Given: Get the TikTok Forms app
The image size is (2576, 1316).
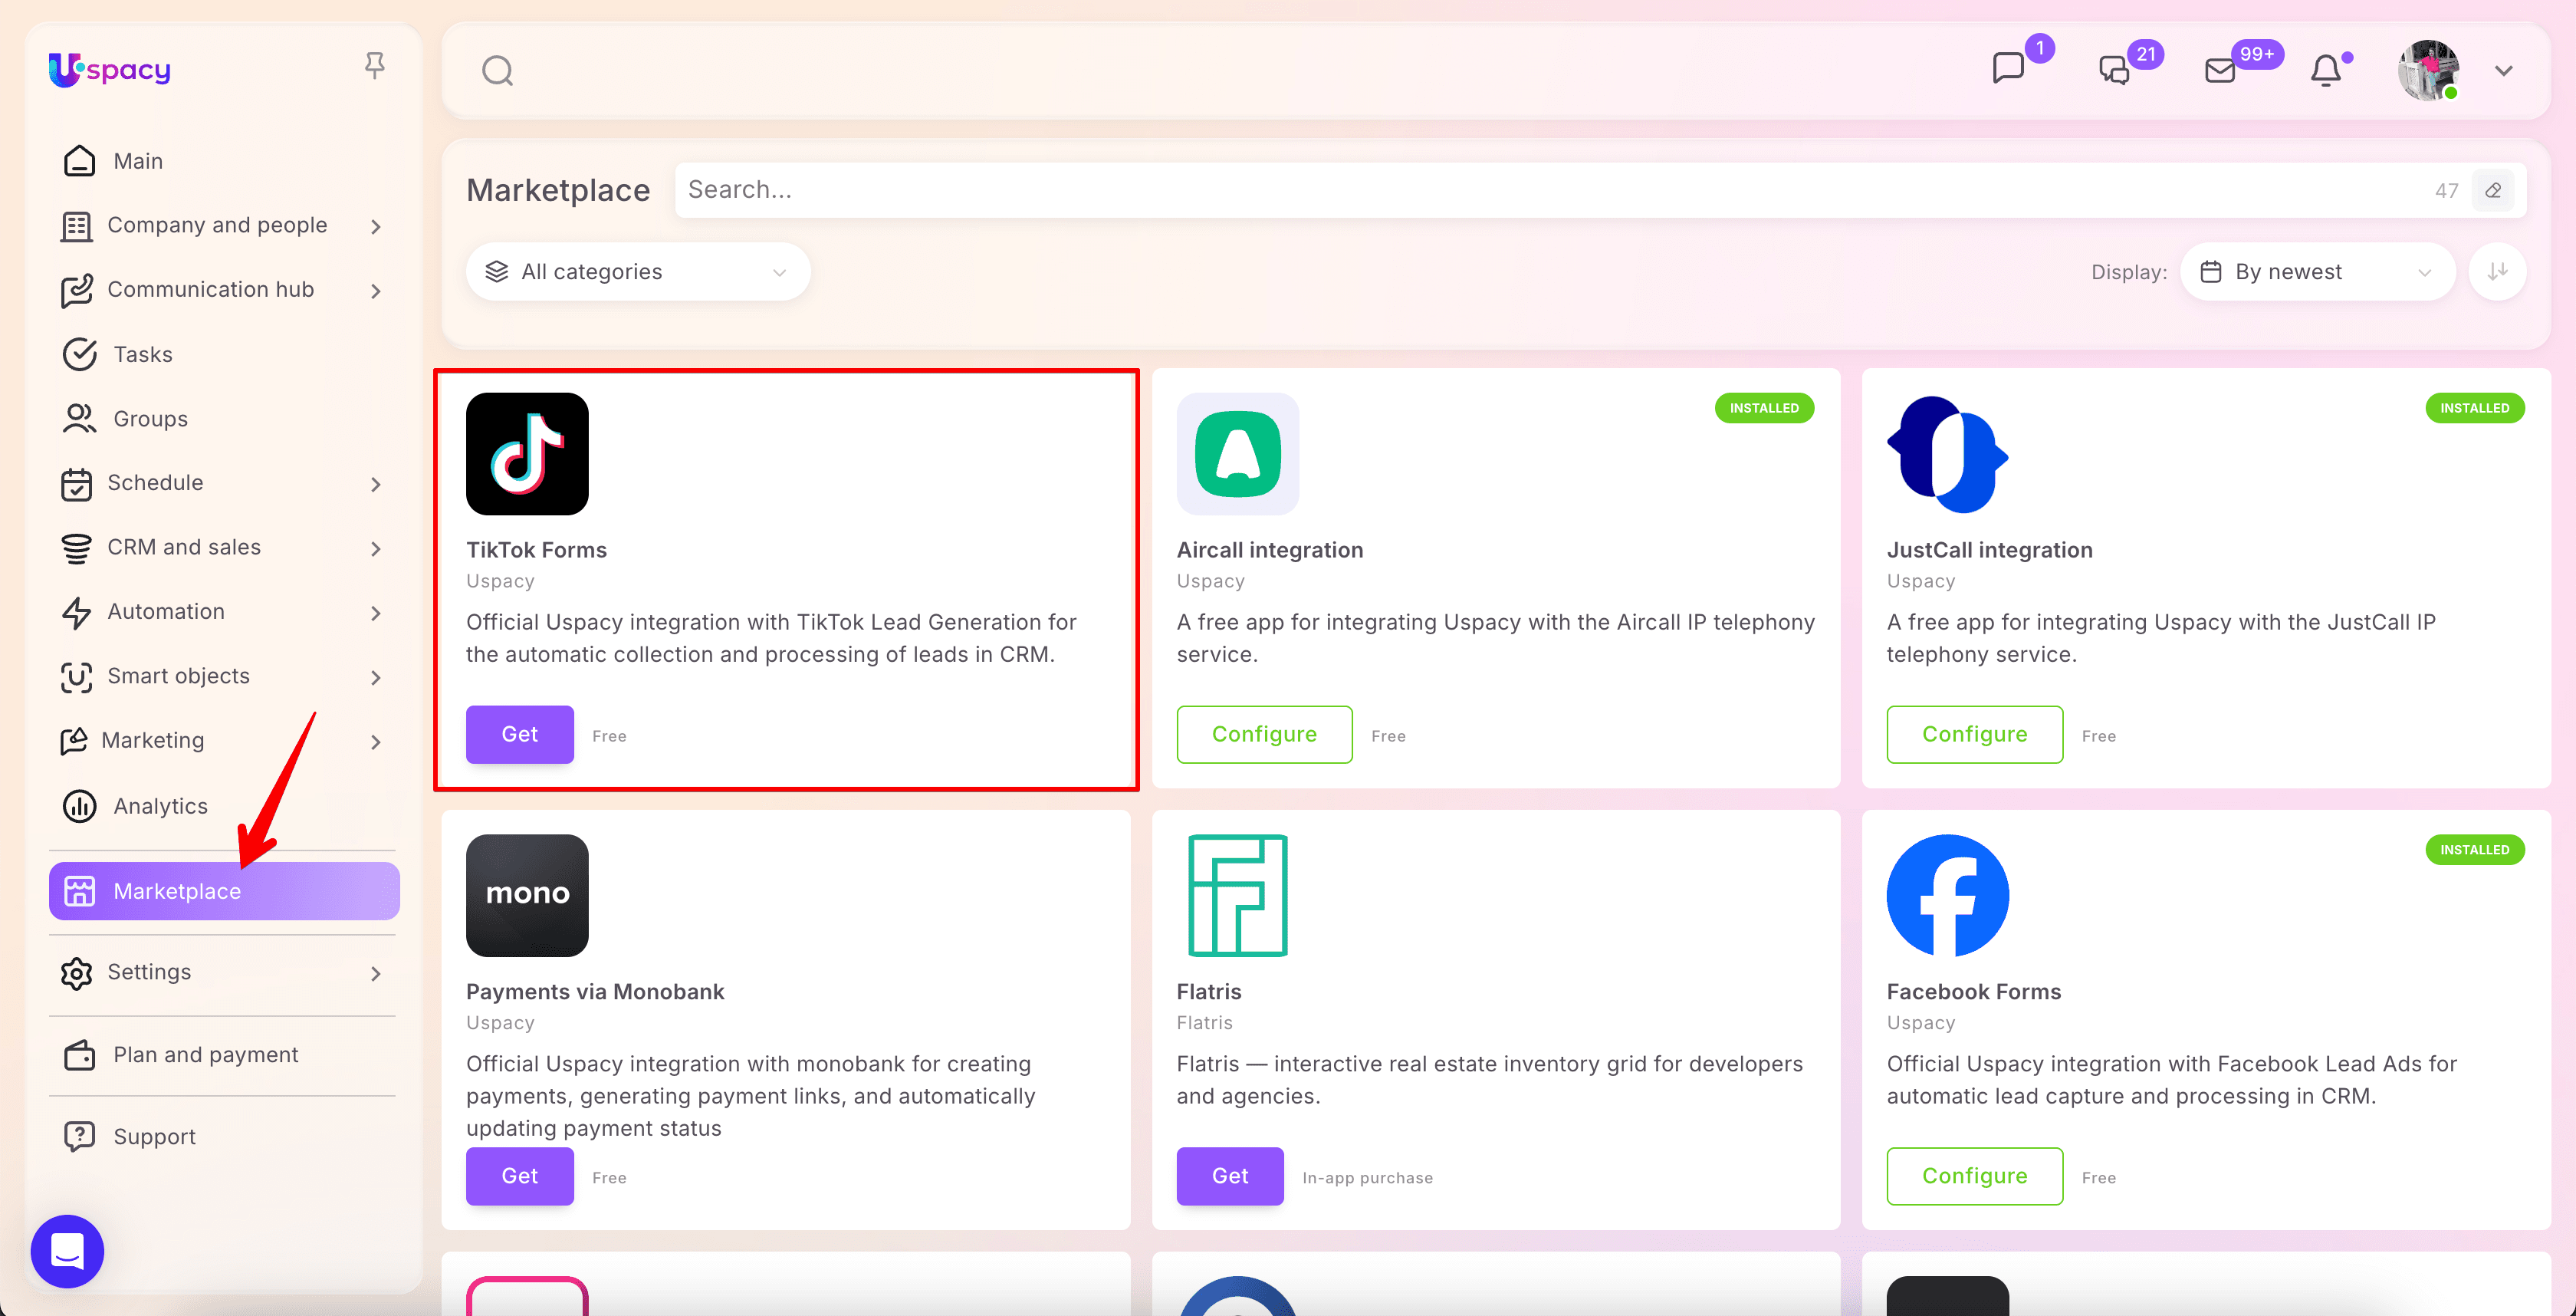Looking at the screenshot, I should click(x=520, y=734).
